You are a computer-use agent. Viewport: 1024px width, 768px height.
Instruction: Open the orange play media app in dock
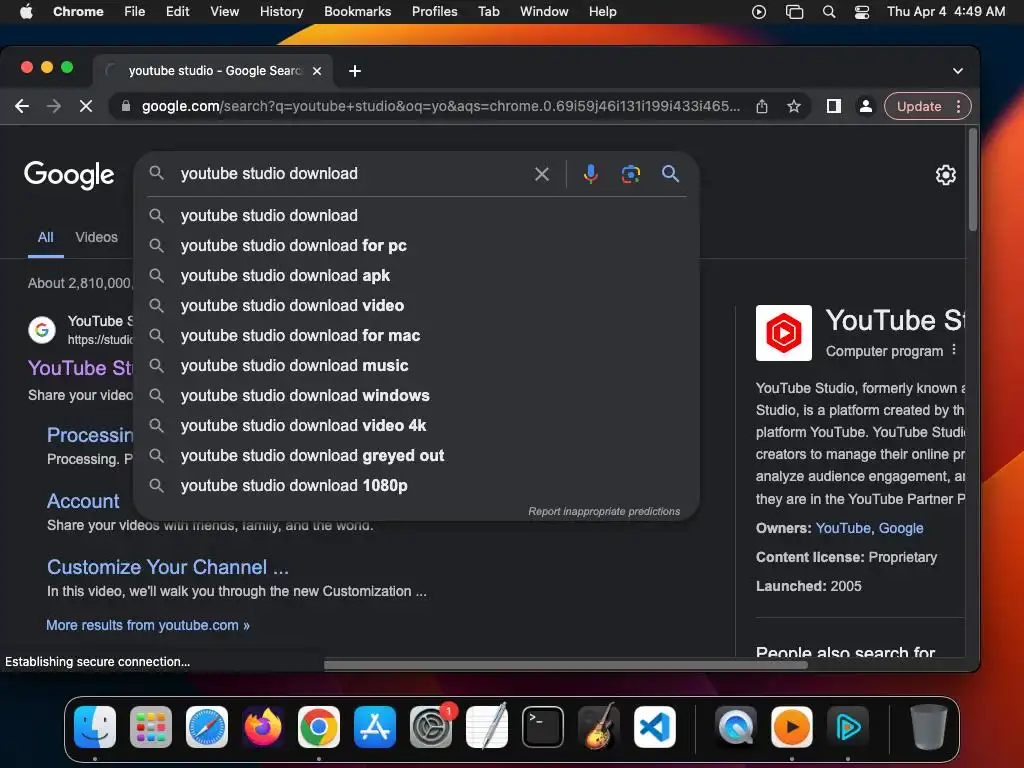(792, 727)
